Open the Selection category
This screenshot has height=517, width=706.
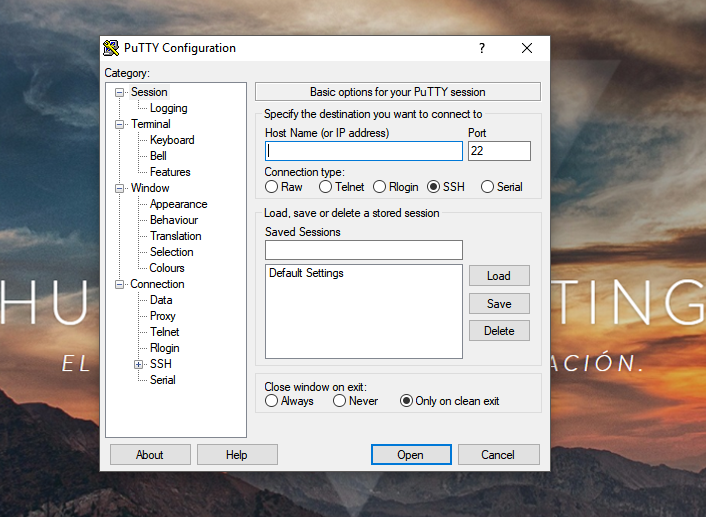click(x=172, y=252)
